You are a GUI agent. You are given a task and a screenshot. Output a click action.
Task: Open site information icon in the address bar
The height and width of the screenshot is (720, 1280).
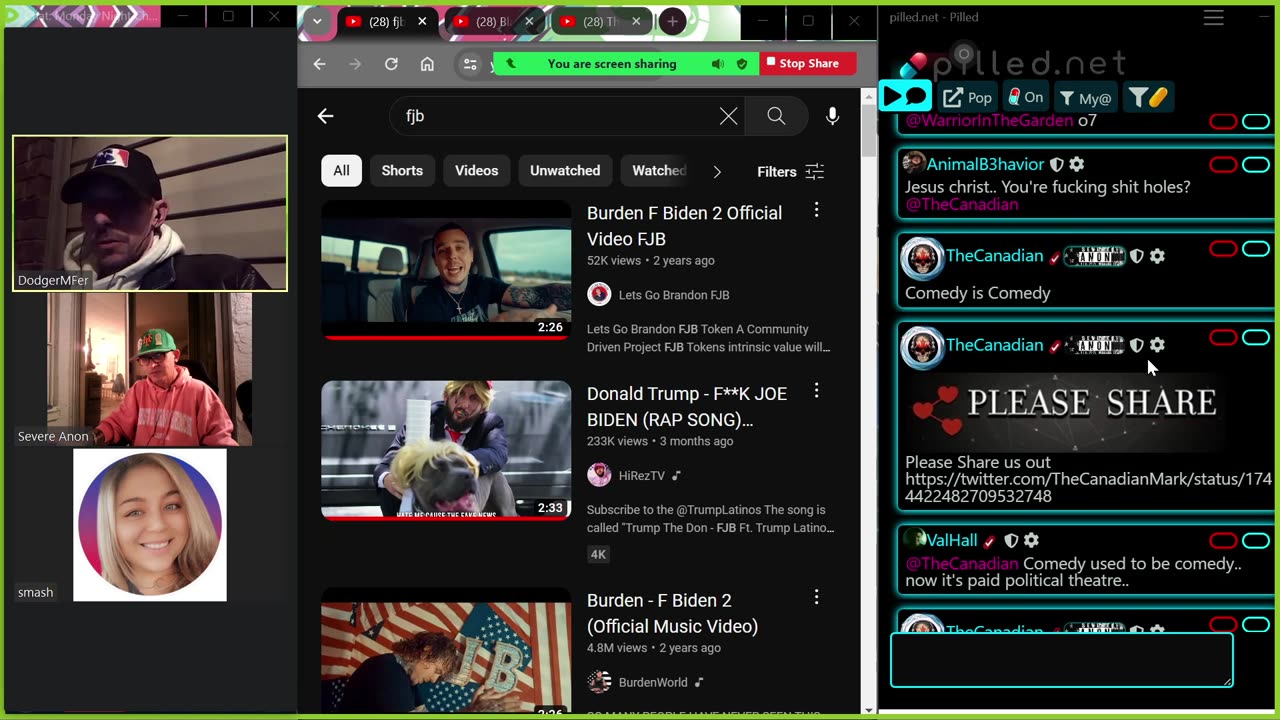(470, 64)
